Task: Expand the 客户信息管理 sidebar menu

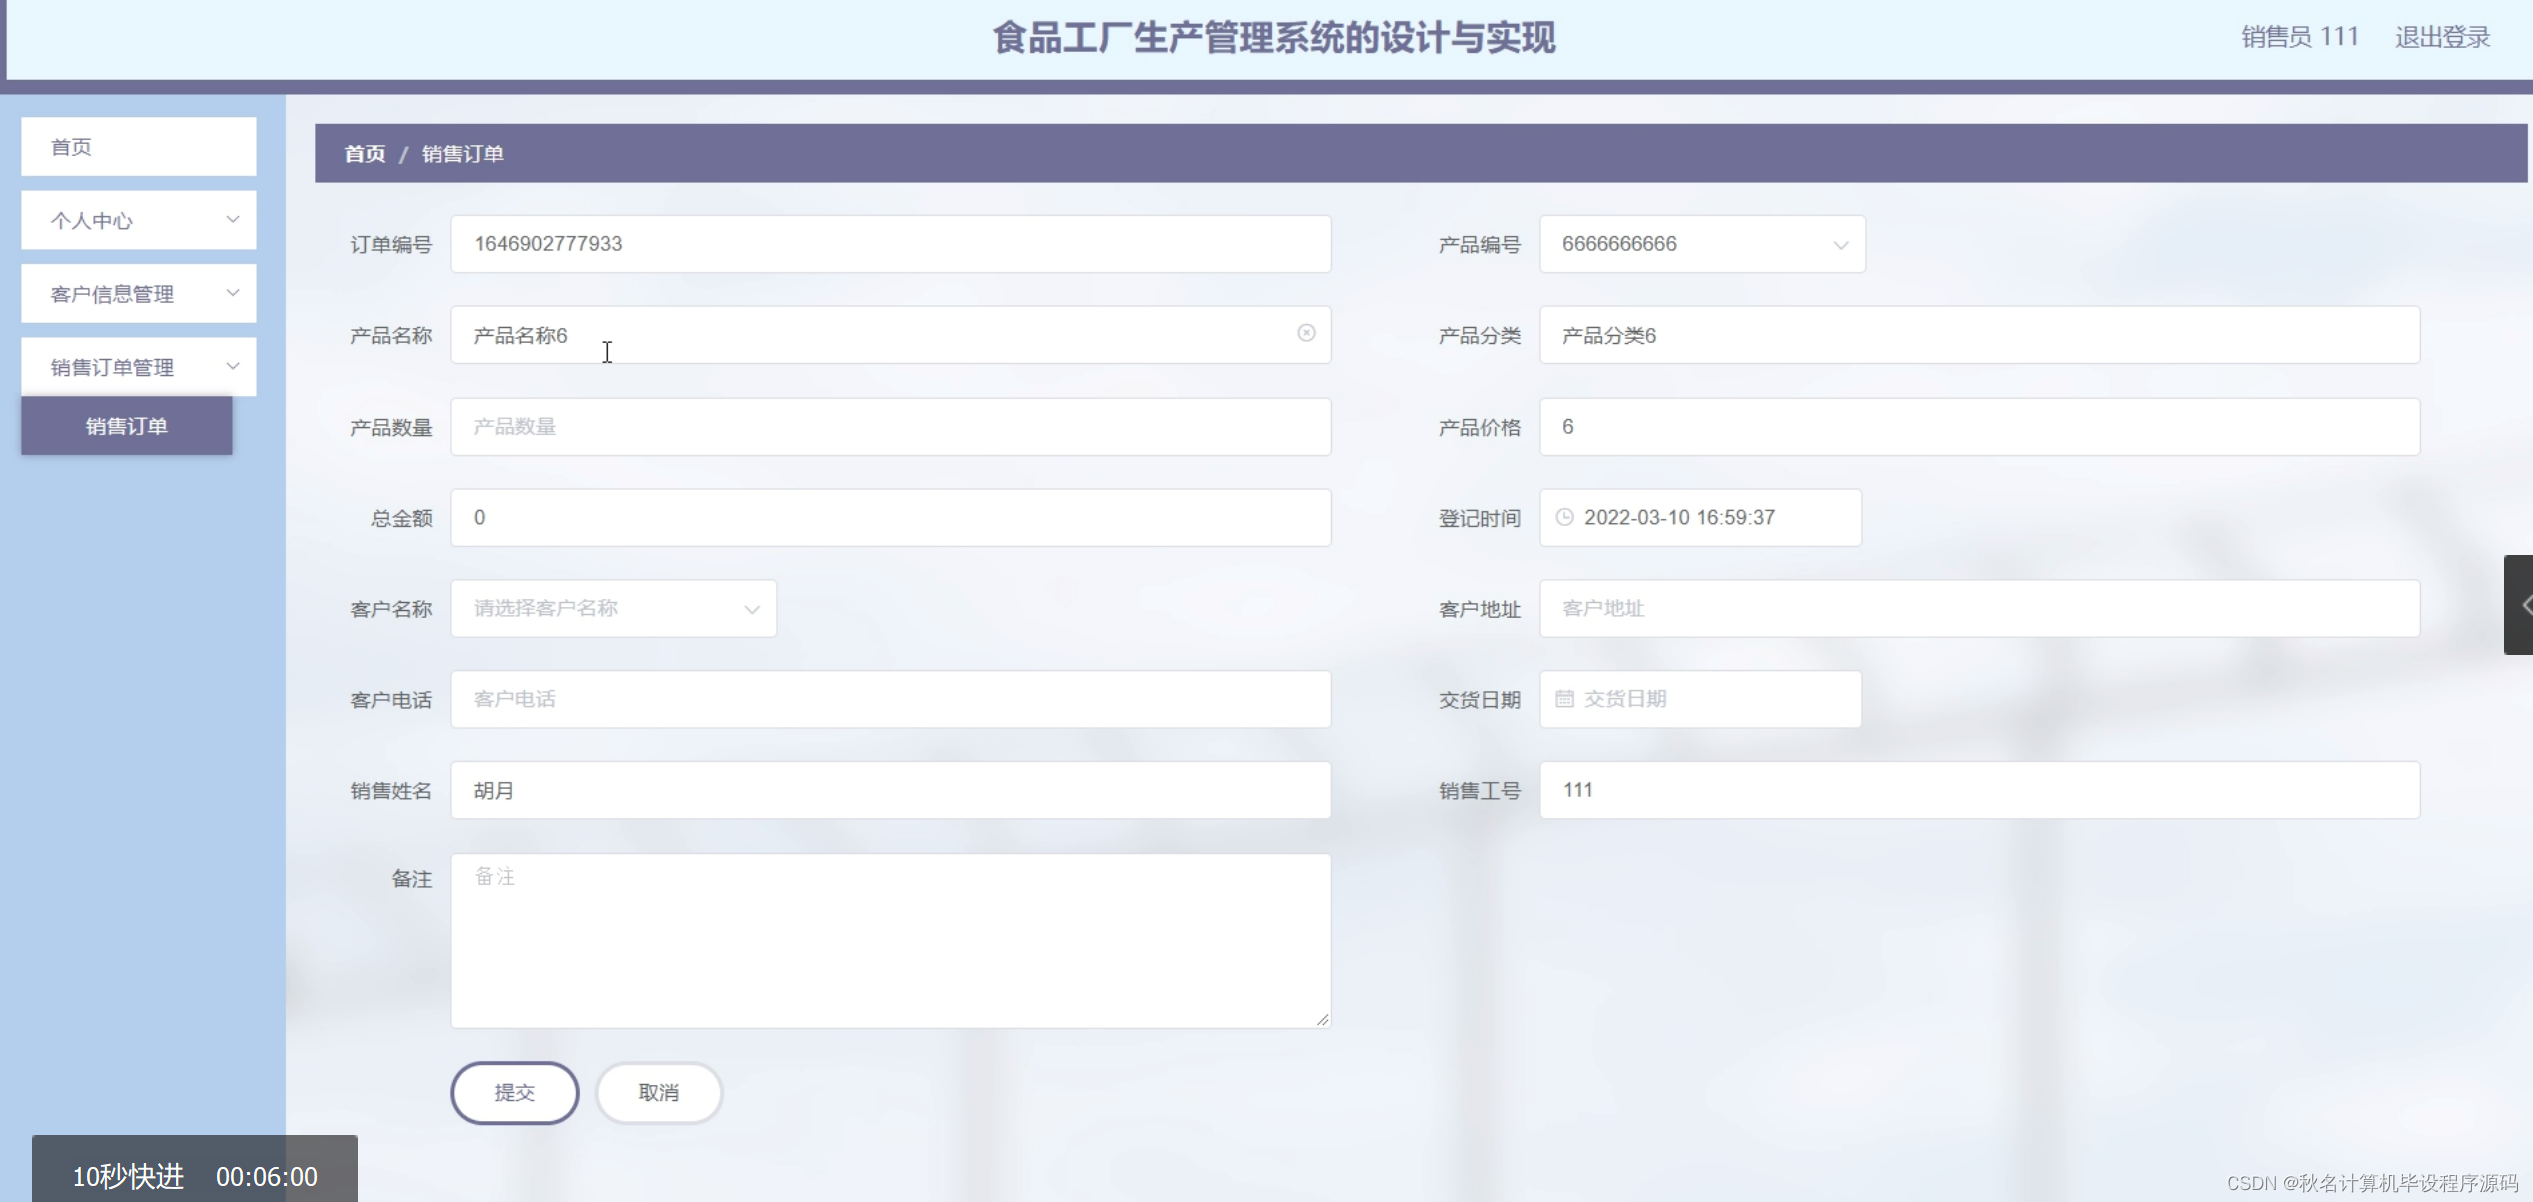Action: click(138, 294)
